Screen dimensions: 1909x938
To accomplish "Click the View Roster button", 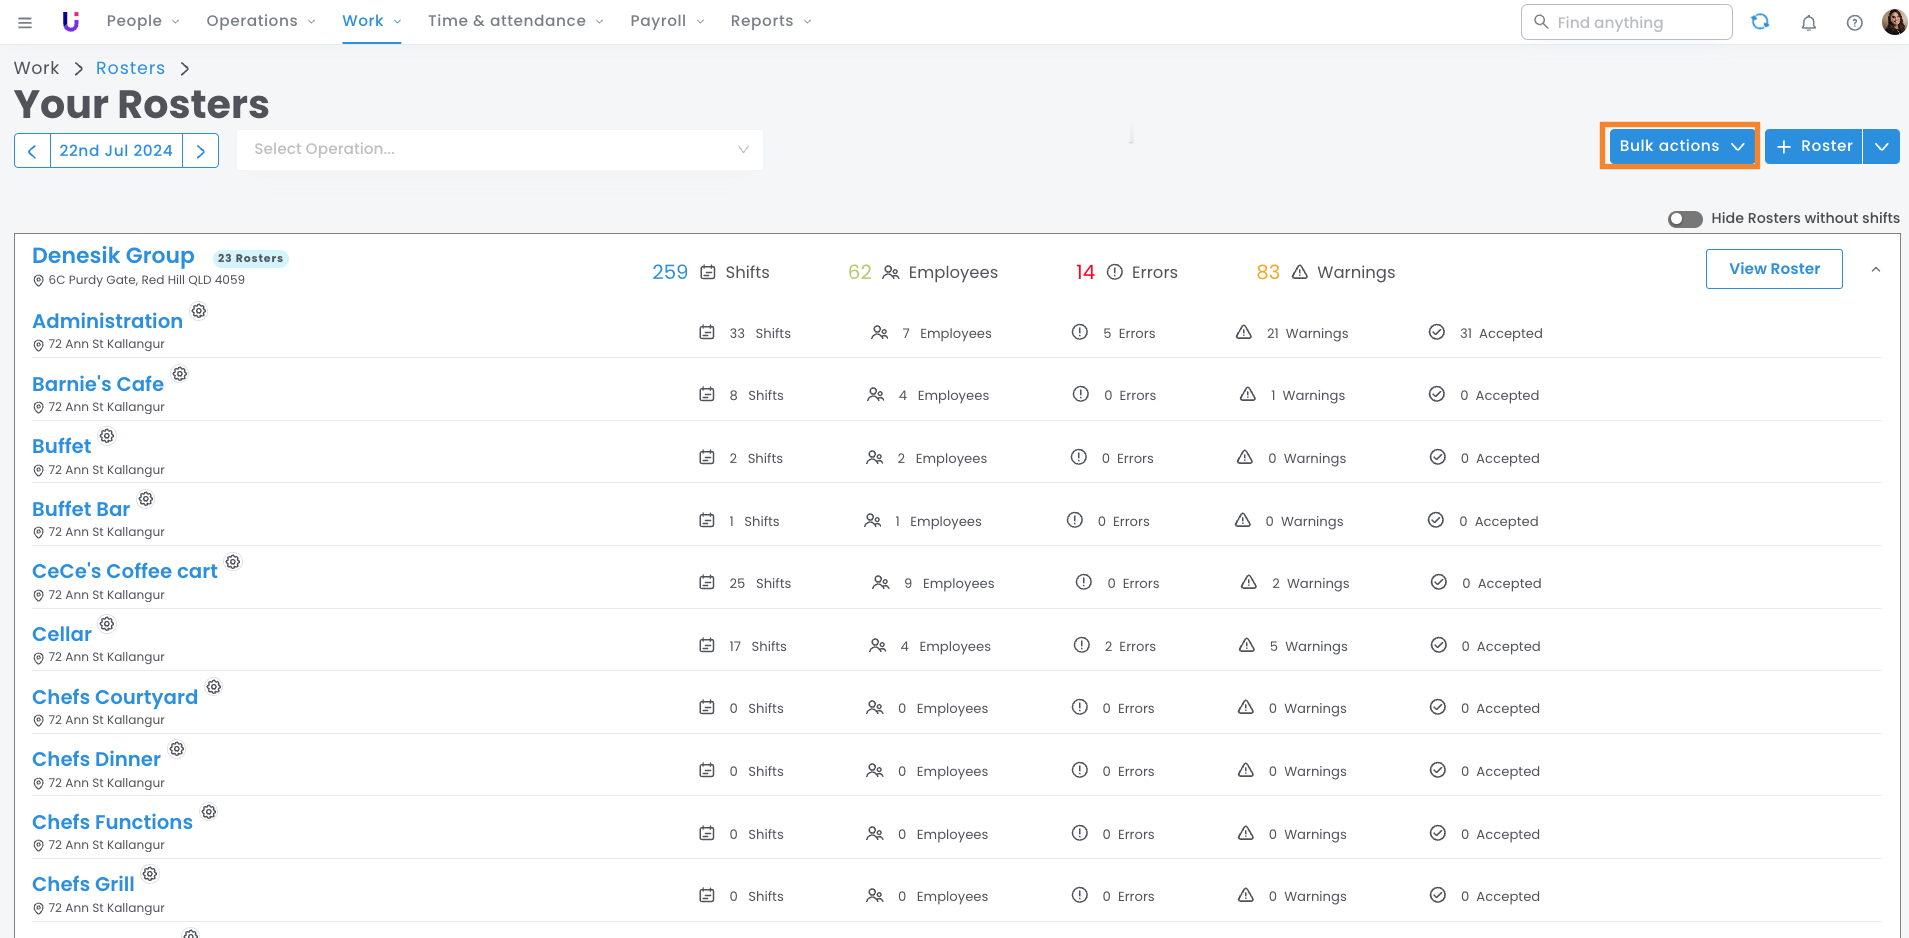I will pyautogui.click(x=1773, y=269).
